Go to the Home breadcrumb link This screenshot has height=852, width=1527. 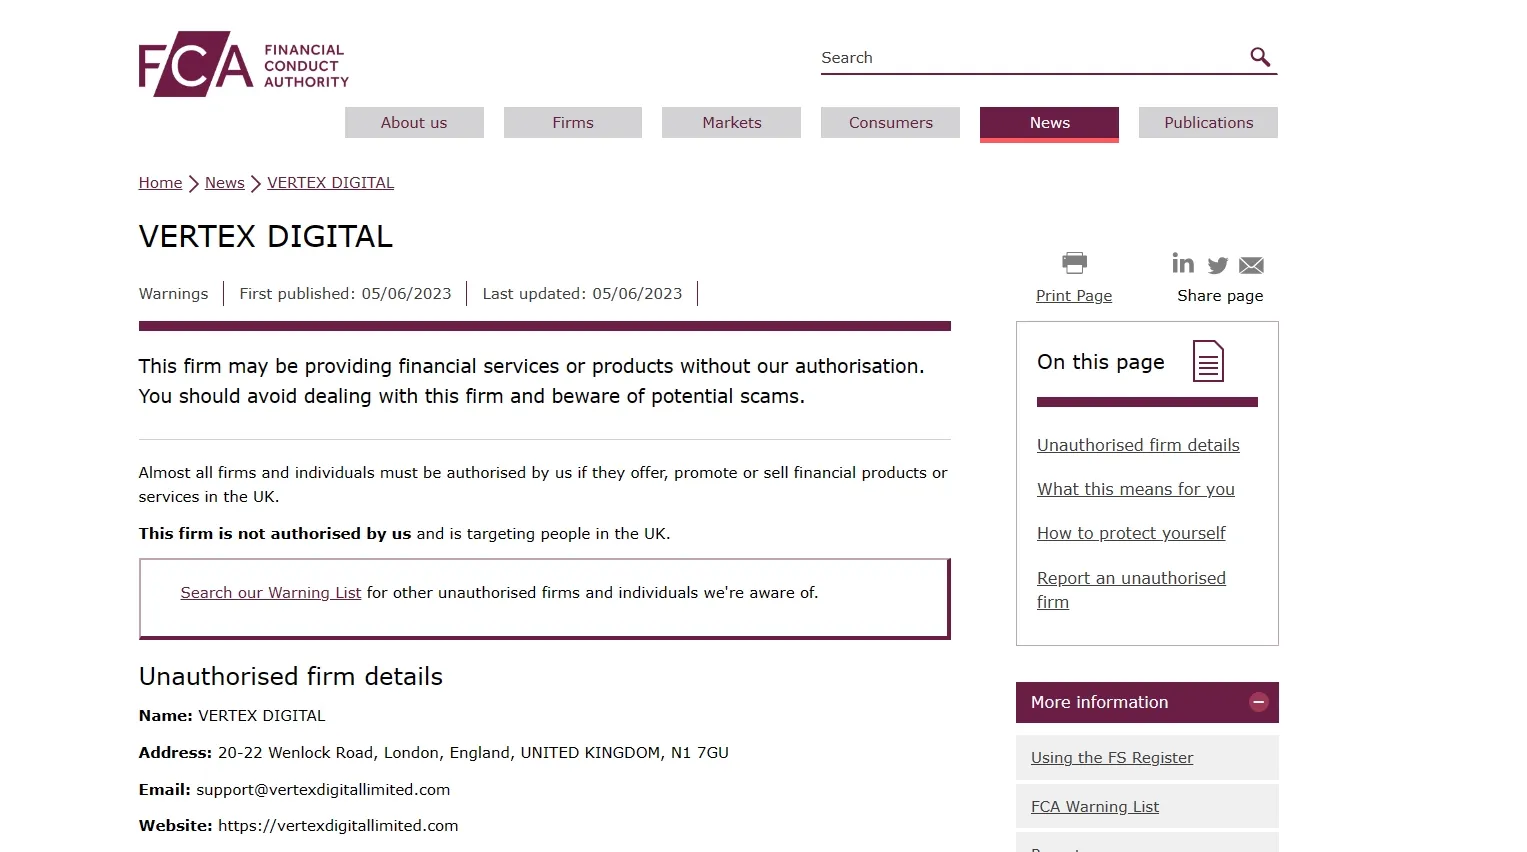tap(160, 183)
